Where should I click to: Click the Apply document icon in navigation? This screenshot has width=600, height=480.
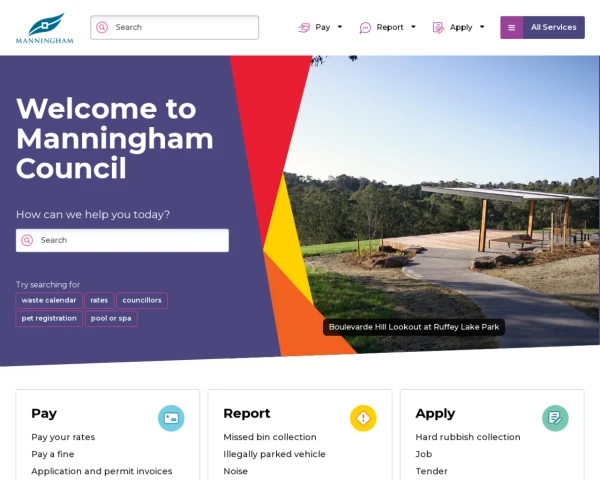438,28
